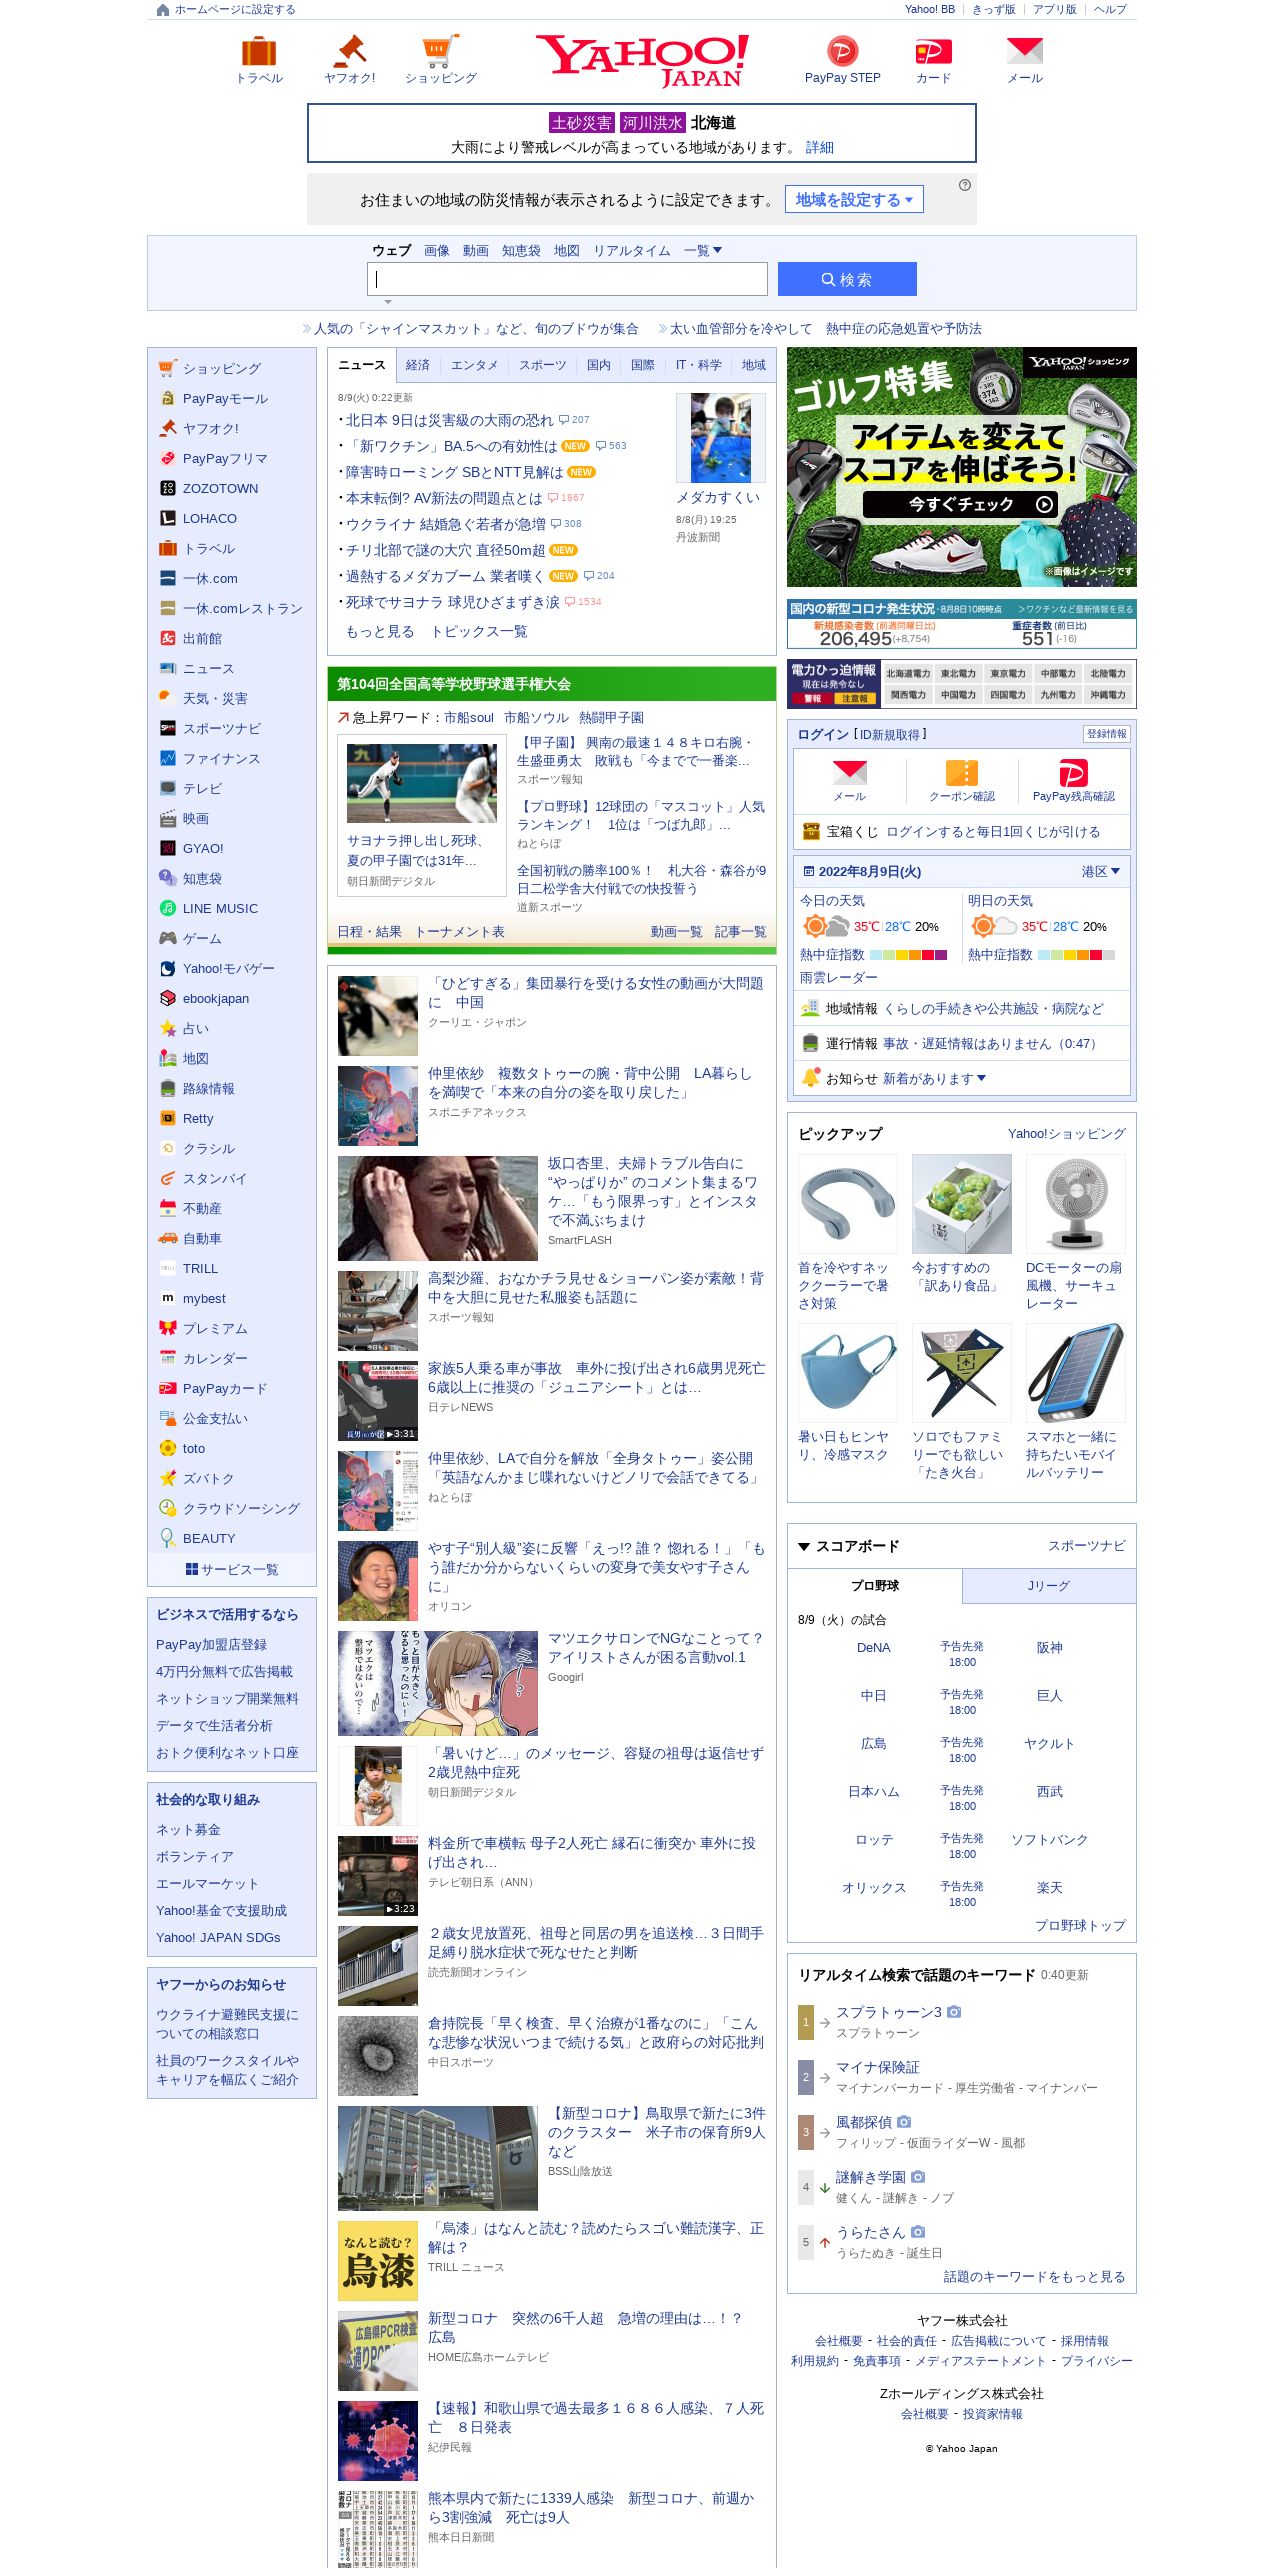Click the 宝箱くじ treasure chest icon

[811, 831]
